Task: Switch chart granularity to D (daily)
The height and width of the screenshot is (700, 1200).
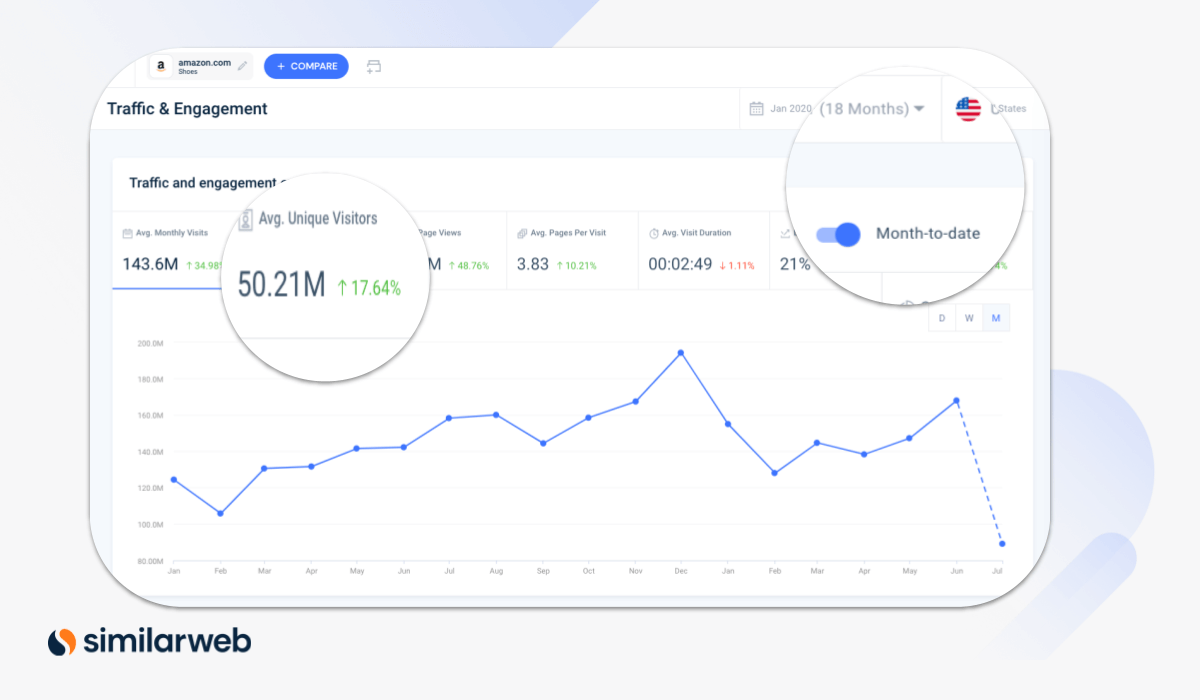Action: click(x=942, y=318)
